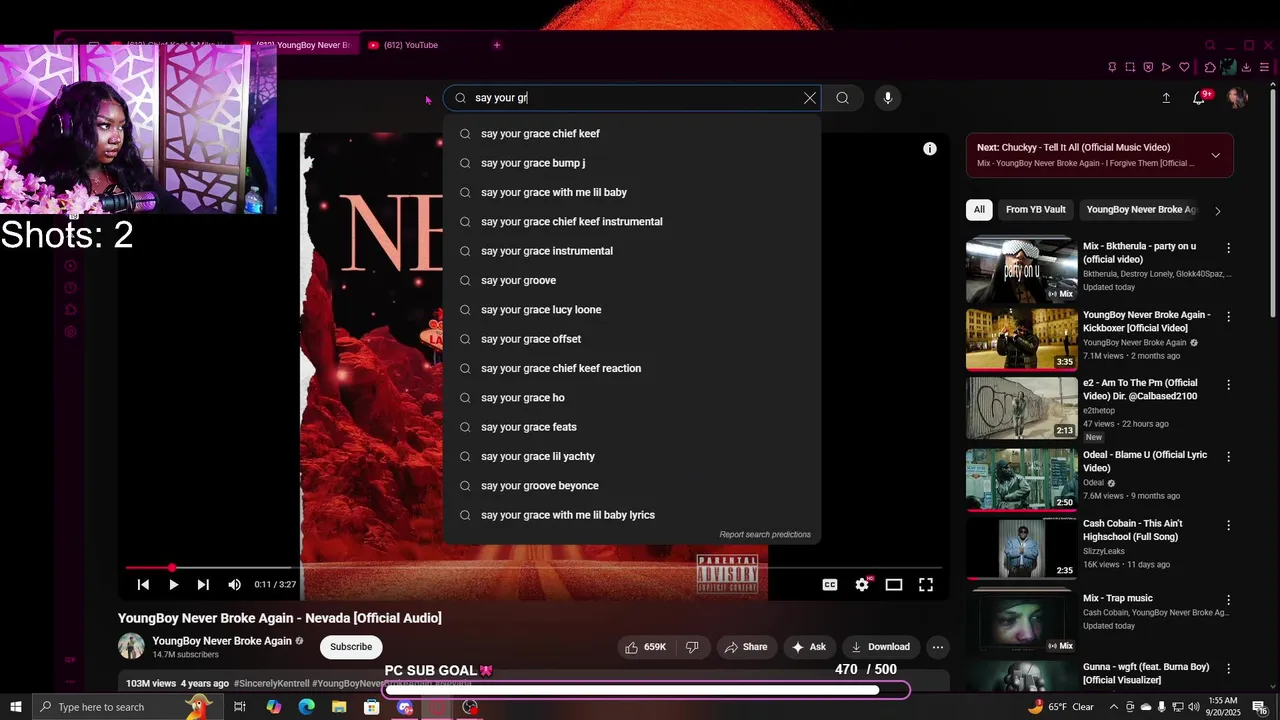Seek on the video progress bar
The width and height of the screenshot is (1280, 720).
pyautogui.click(x=534, y=568)
